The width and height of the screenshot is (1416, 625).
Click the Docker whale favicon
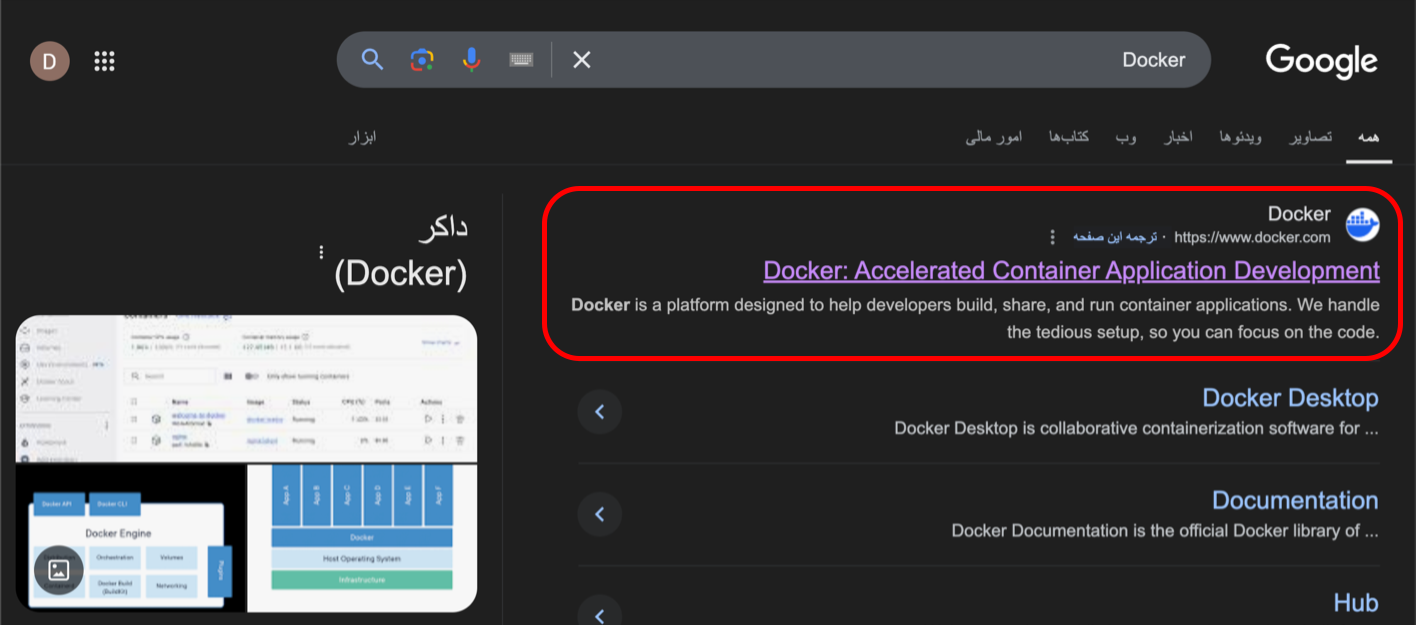click(x=1361, y=224)
